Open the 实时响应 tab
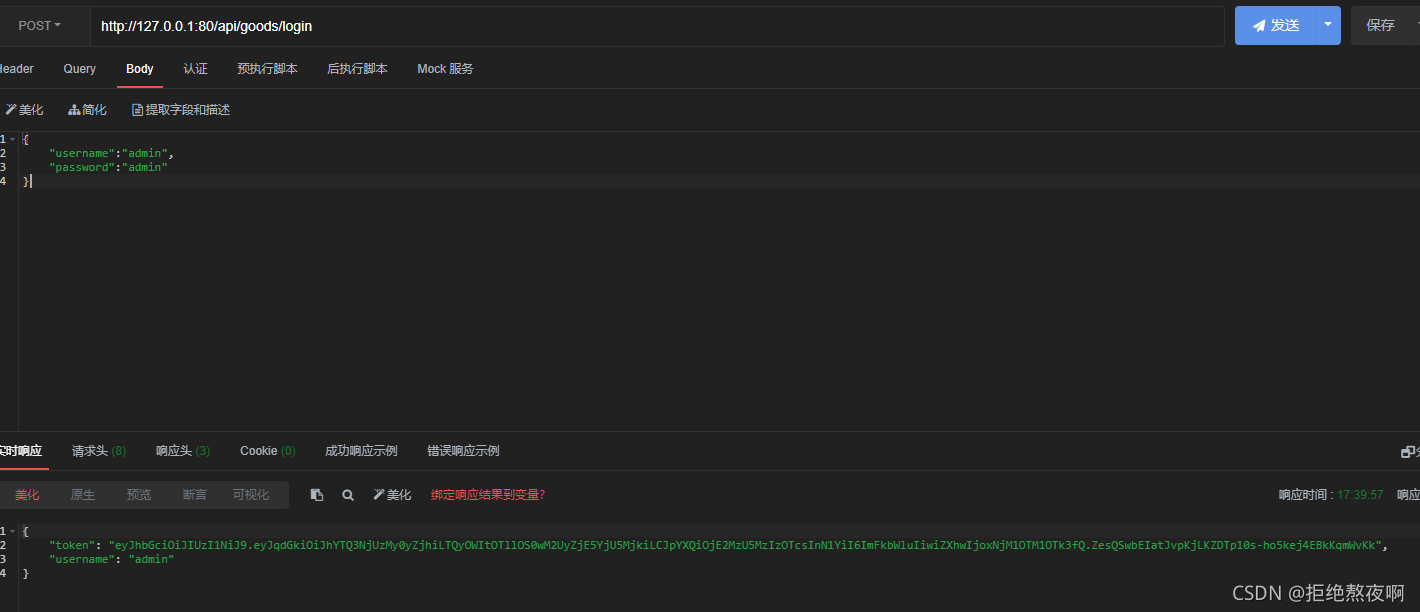The image size is (1420, 612). 20,451
